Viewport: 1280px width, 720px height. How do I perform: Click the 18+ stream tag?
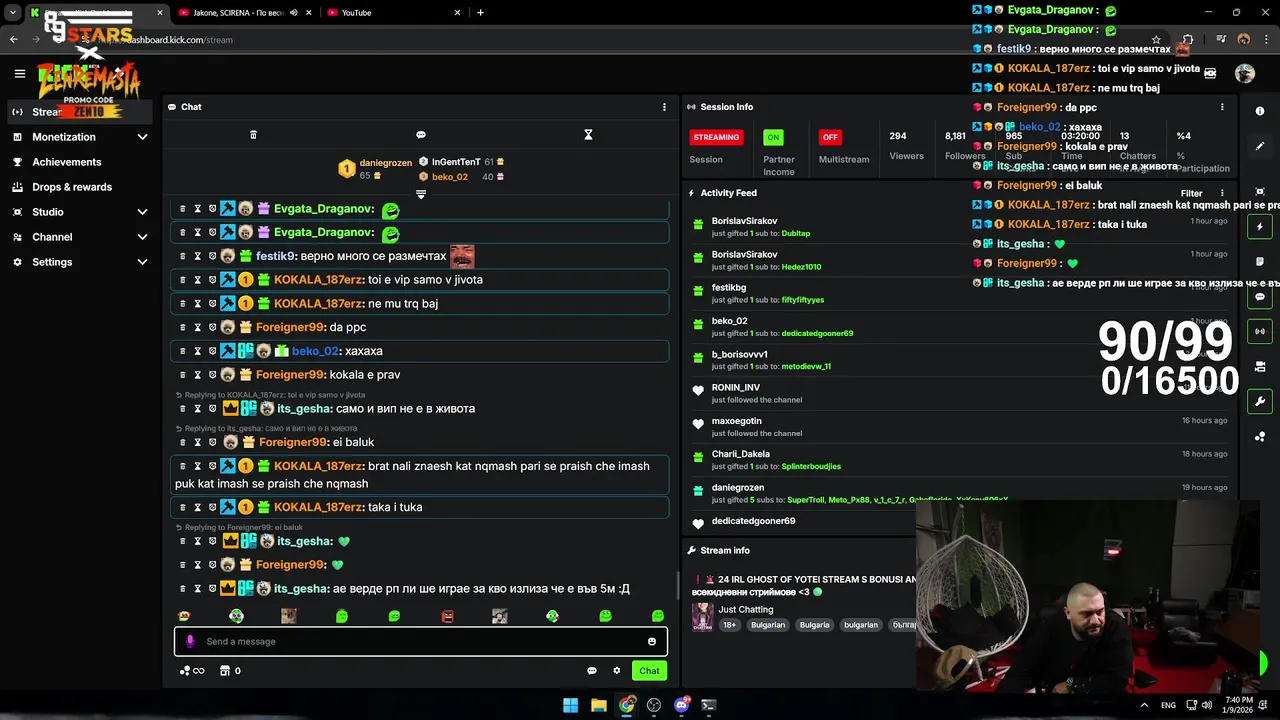(729, 625)
